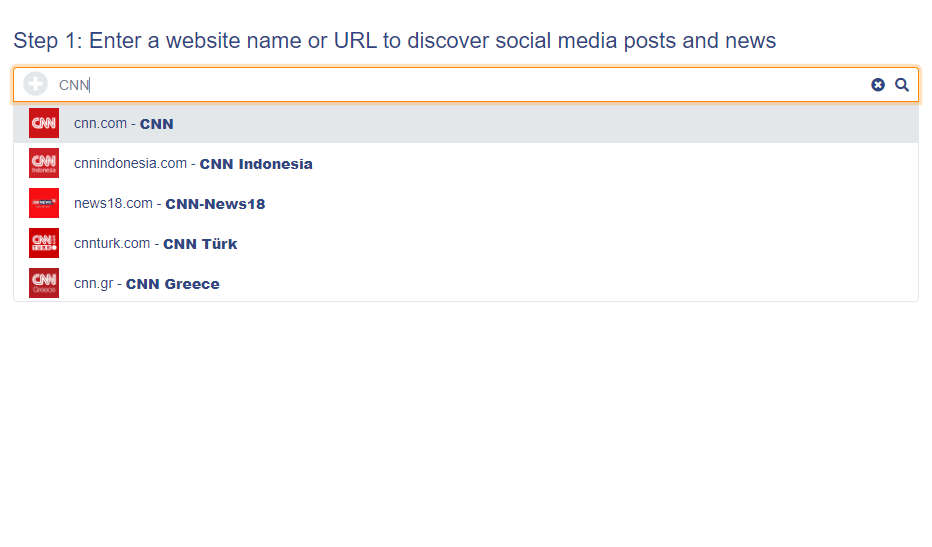Click the Step 1 heading text
The width and height of the screenshot is (932, 547).
[x=395, y=41]
